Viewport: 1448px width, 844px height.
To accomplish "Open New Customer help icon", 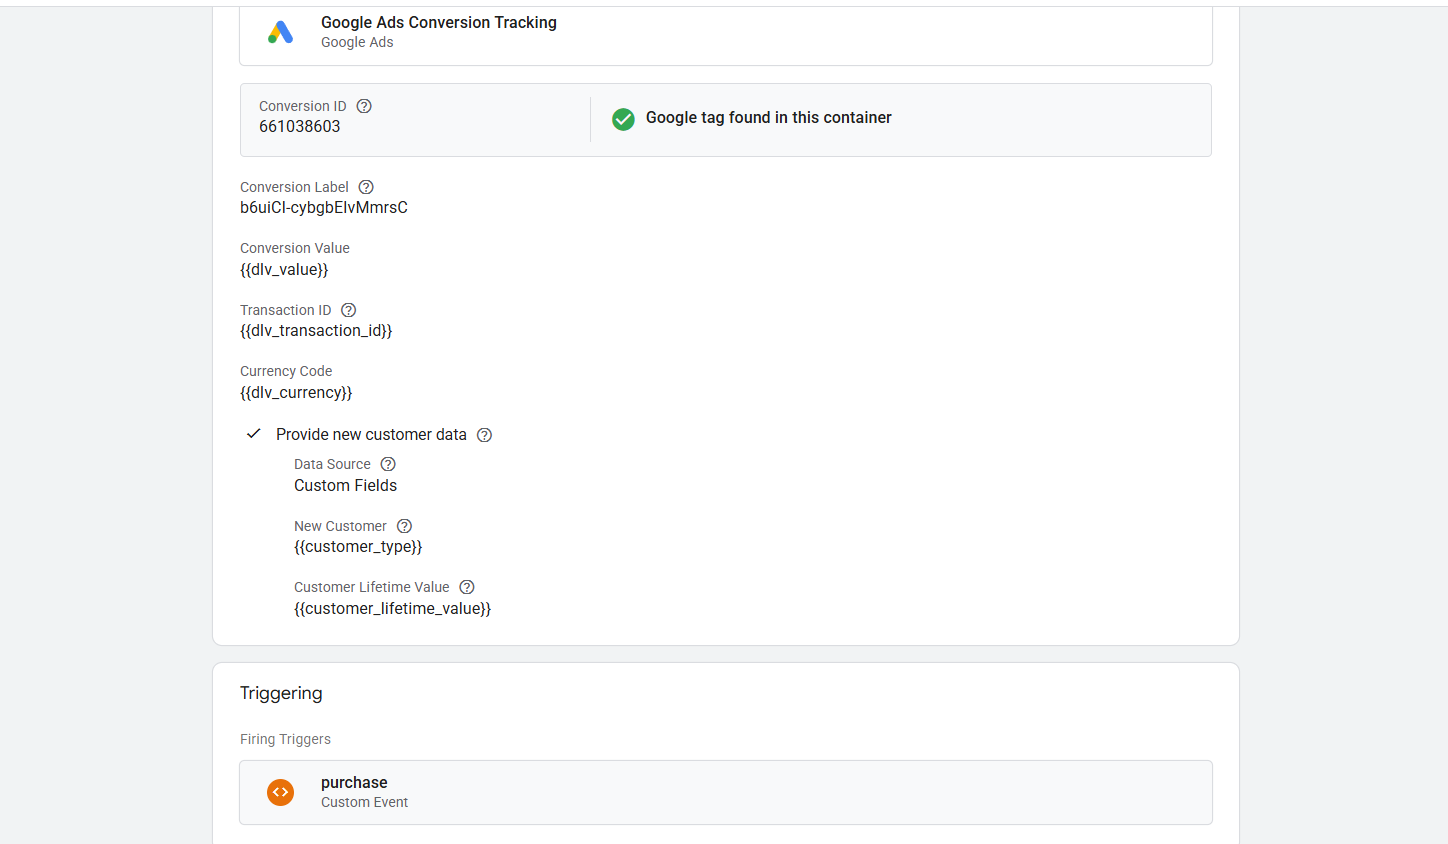I will pyautogui.click(x=404, y=526).
